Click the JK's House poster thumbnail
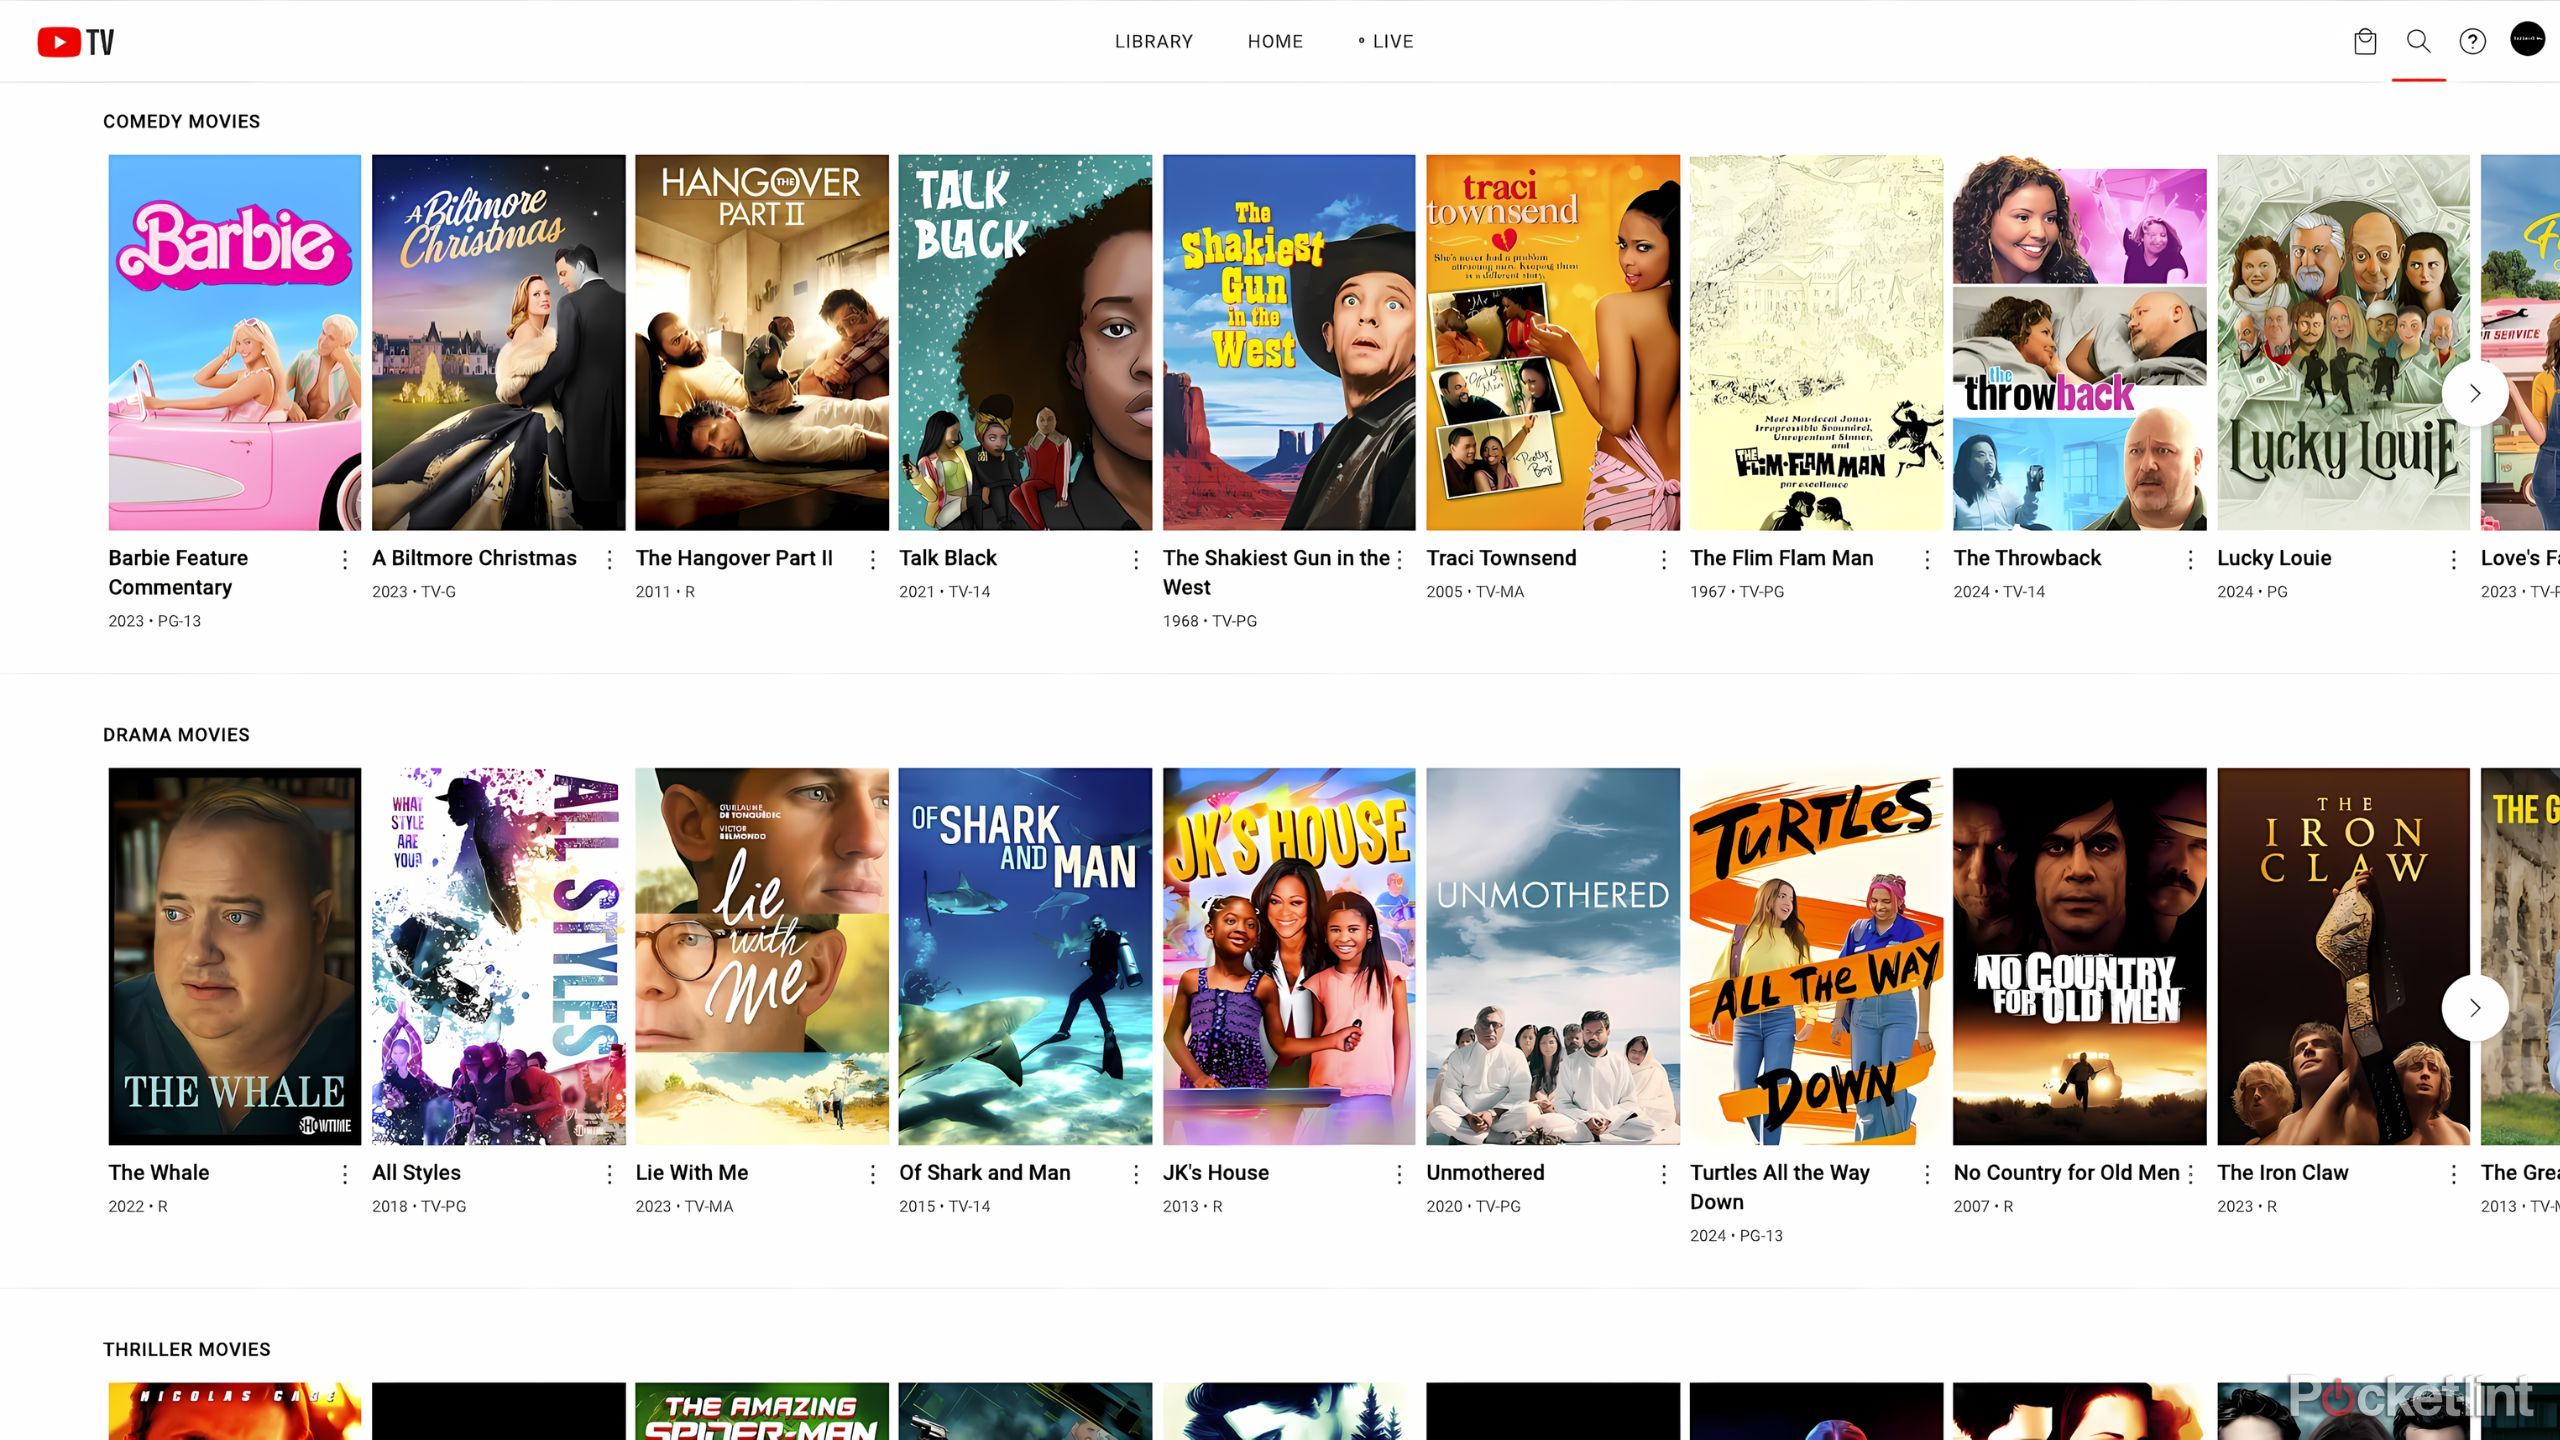 coord(1288,956)
